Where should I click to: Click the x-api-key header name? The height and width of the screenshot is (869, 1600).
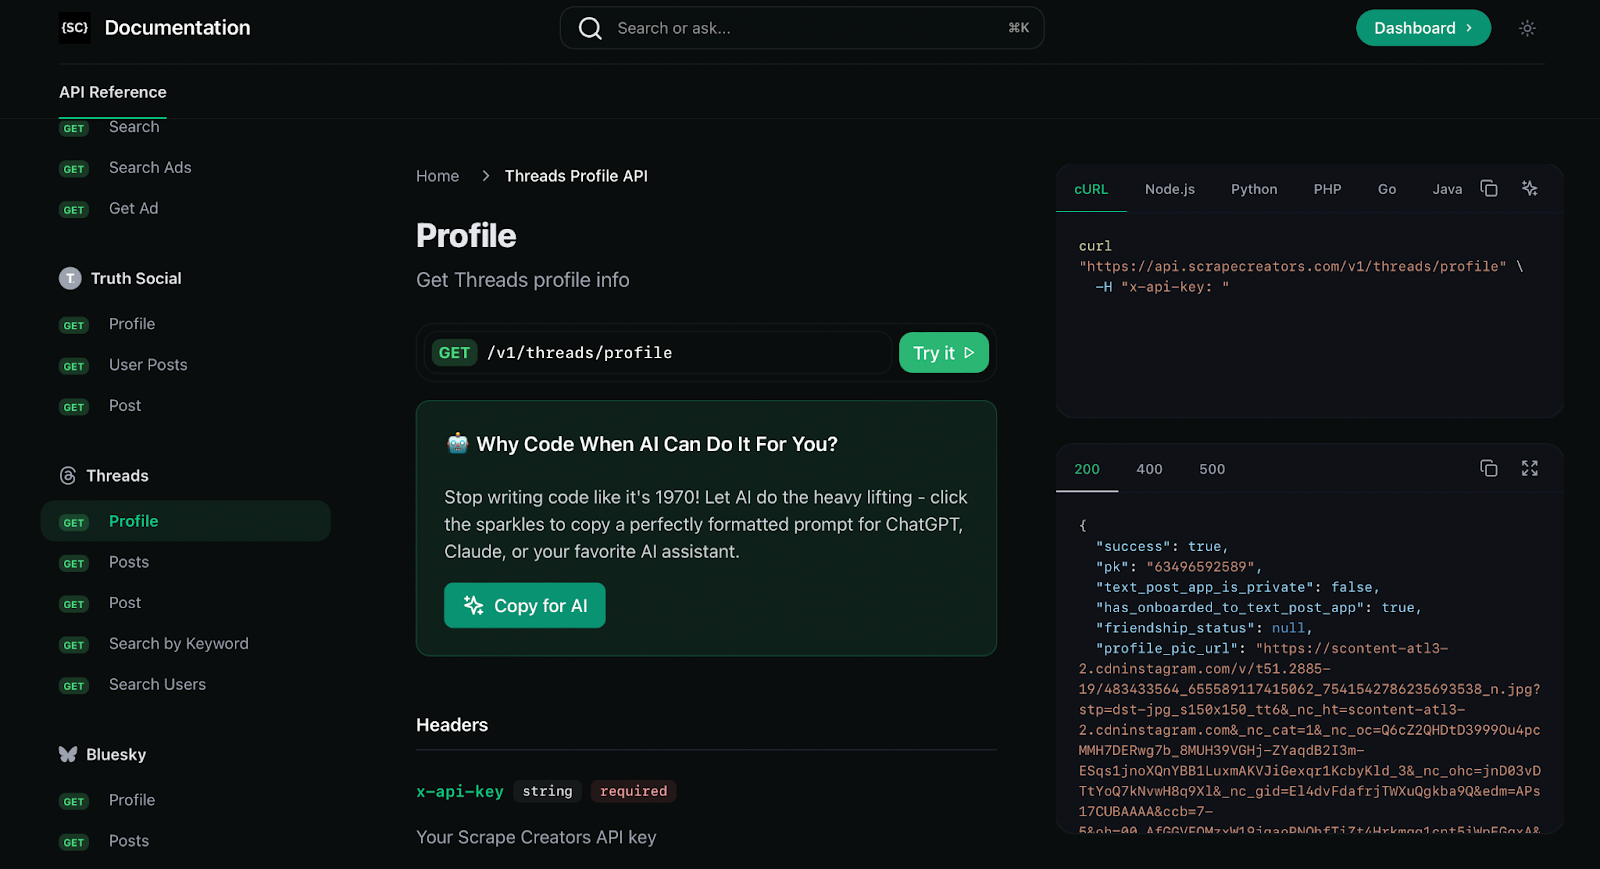pos(460,791)
